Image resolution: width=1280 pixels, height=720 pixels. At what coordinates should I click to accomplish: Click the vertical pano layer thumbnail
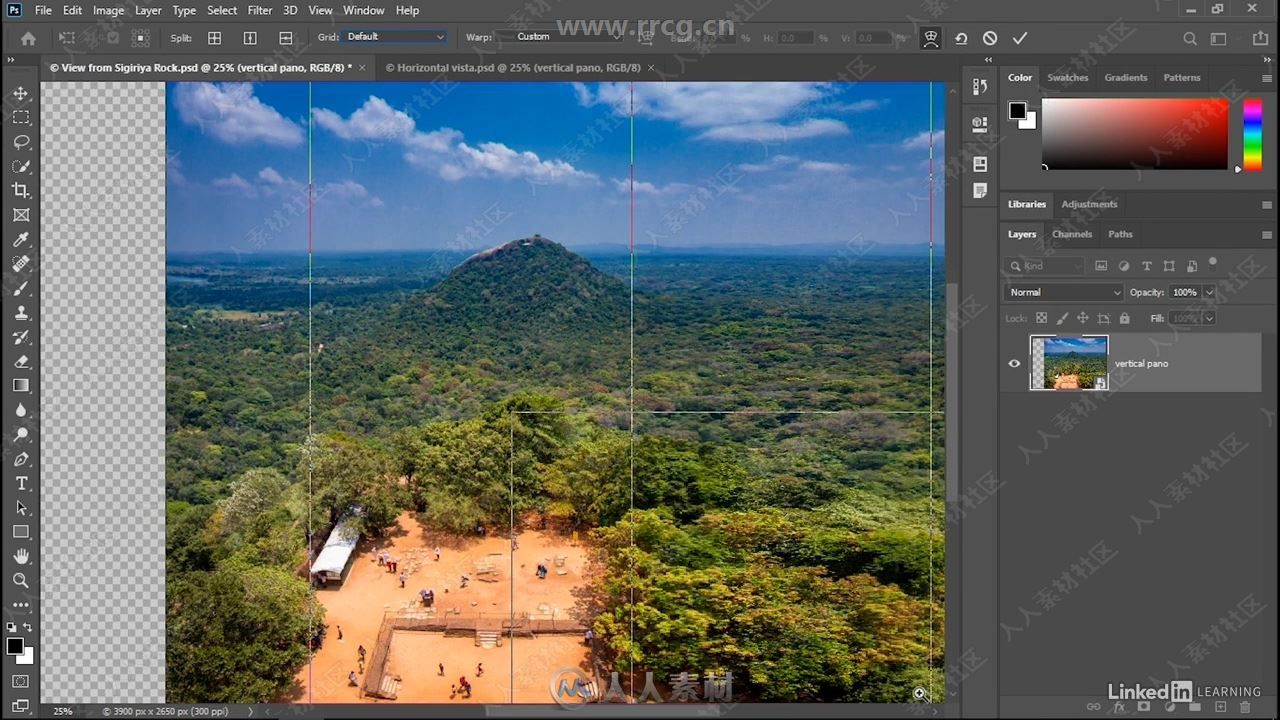point(1069,363)
